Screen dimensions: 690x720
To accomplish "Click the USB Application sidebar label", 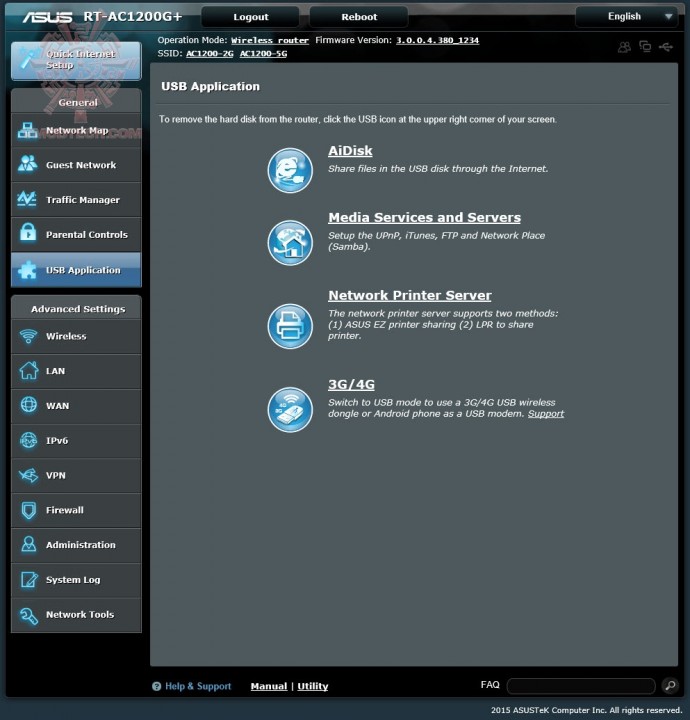I will (83, 270).
